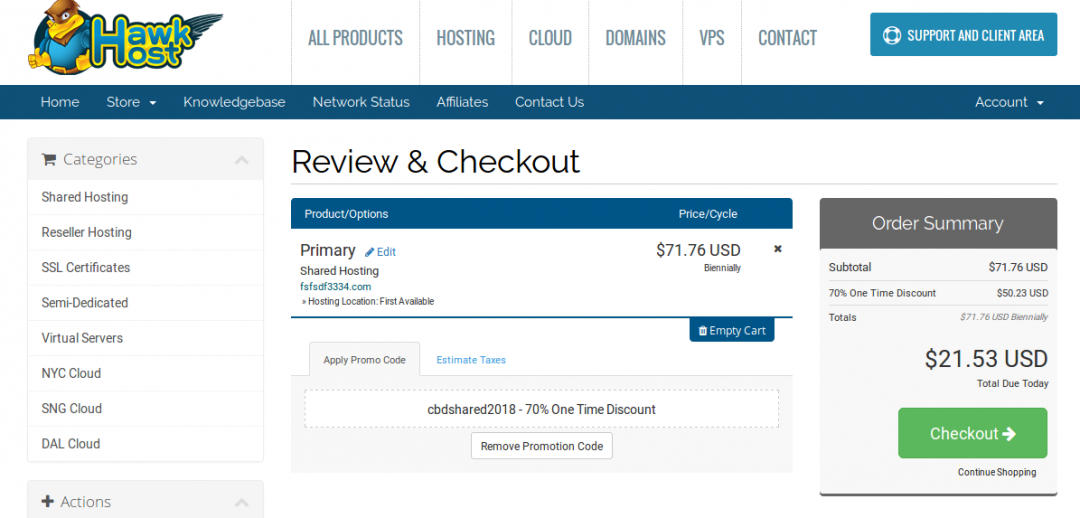This screenshot has height=518, width=1080.
Task: Click Support and Client Area button
Action: click(964, 34)
